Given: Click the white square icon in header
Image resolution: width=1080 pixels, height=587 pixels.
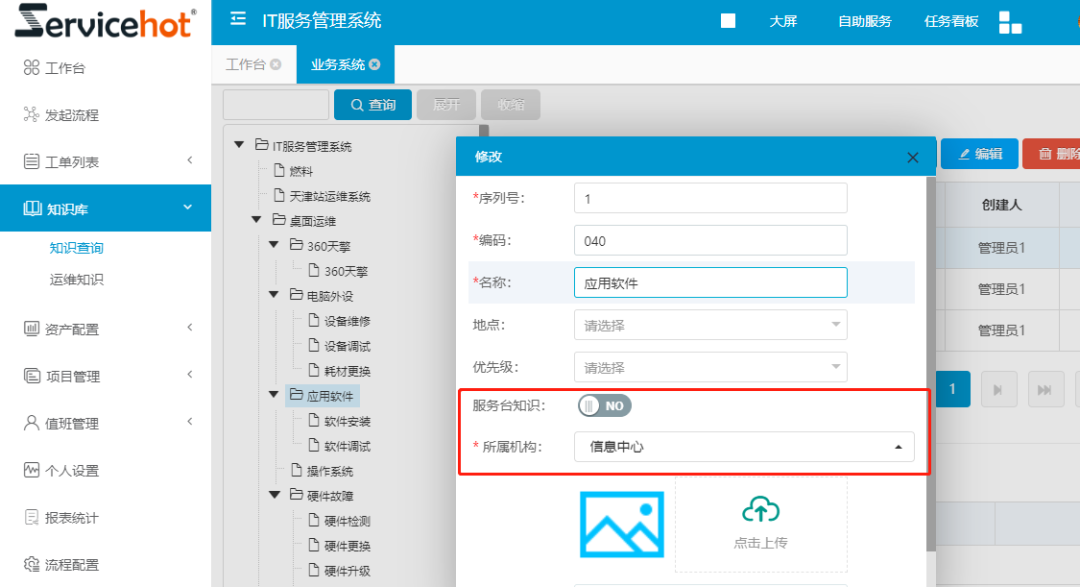Looking at the screenshot, I should [728, 21].
